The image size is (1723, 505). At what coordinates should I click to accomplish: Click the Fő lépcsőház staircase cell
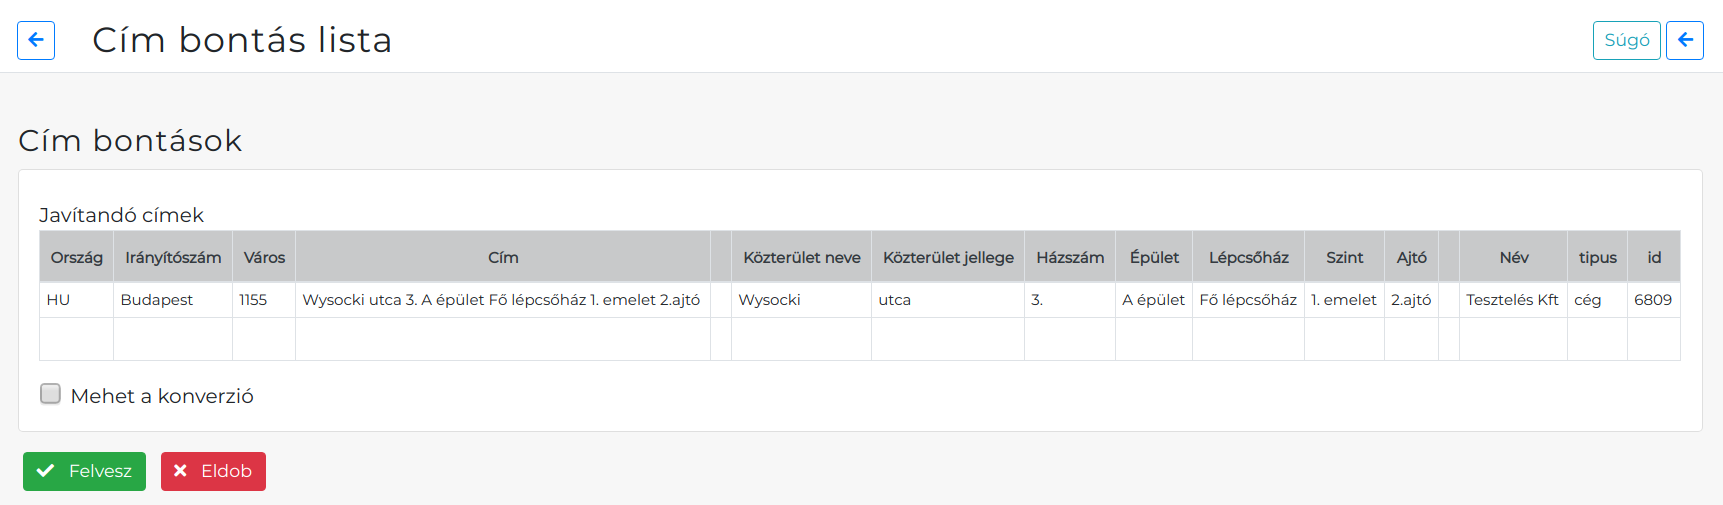(x=1249, y=300)
